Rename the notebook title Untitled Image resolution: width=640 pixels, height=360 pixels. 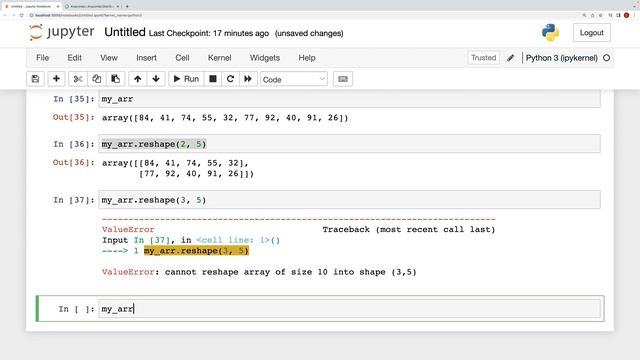click(x=125, y=32)
